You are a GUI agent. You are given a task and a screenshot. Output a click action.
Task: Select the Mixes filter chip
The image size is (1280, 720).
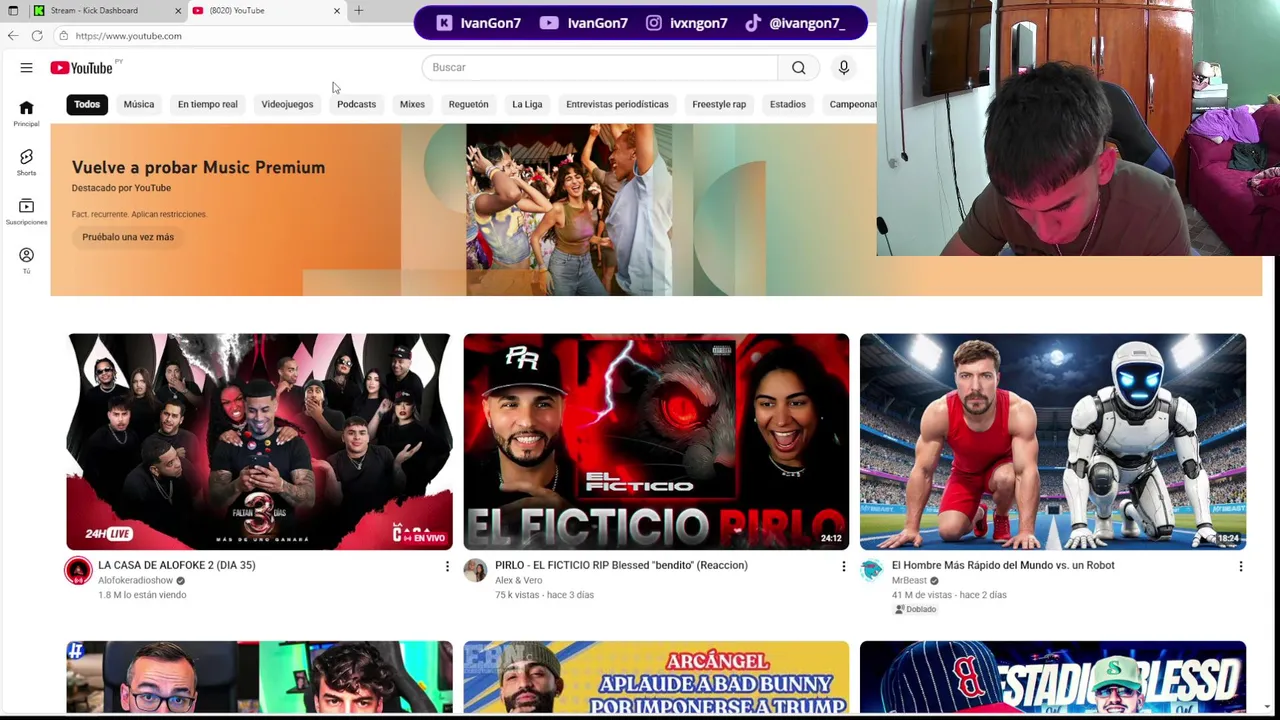(x=412, y=104)
